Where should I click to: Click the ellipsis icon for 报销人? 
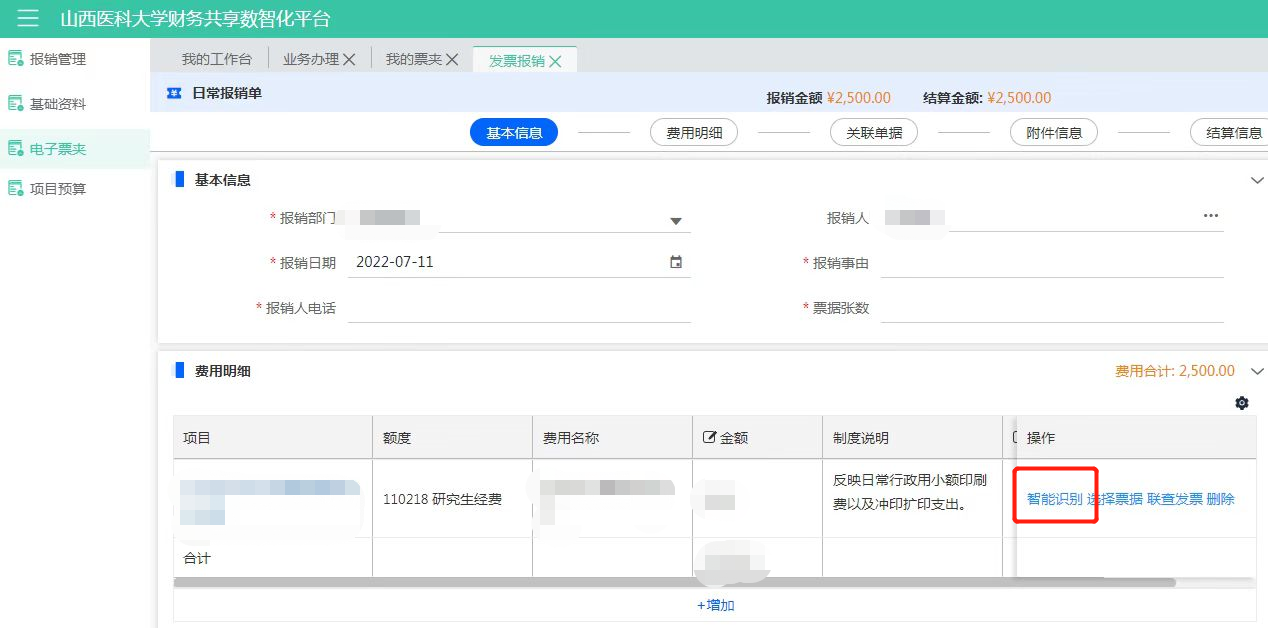(x=1211, y=216)
